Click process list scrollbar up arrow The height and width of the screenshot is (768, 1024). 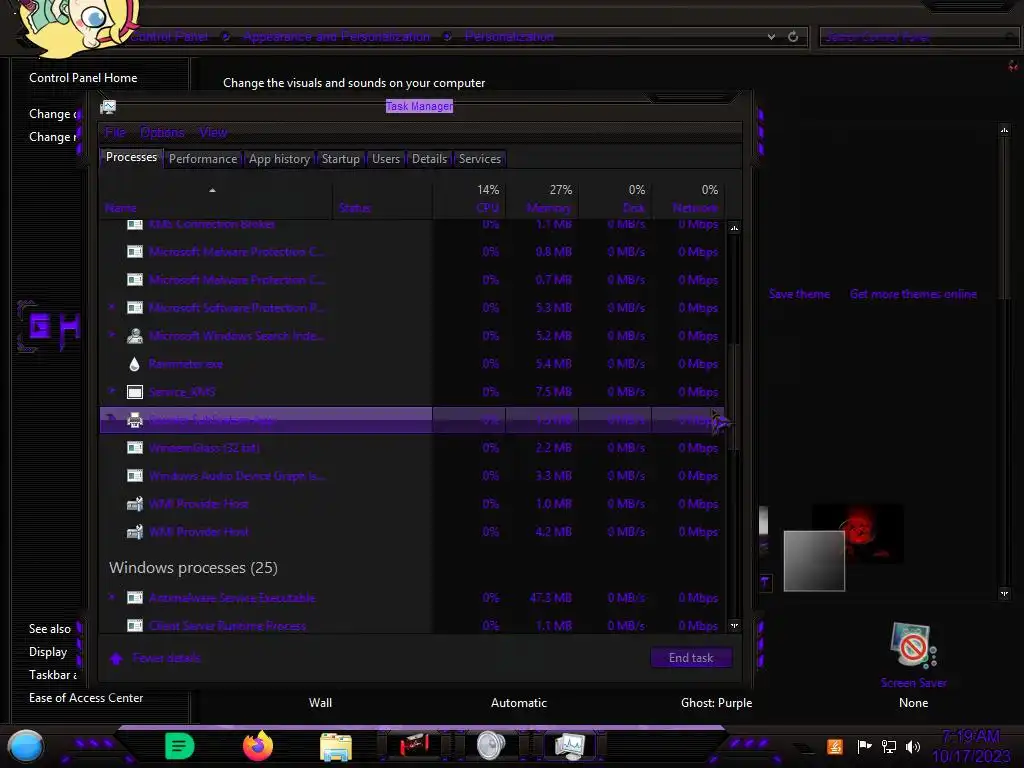tap(734, 228)
